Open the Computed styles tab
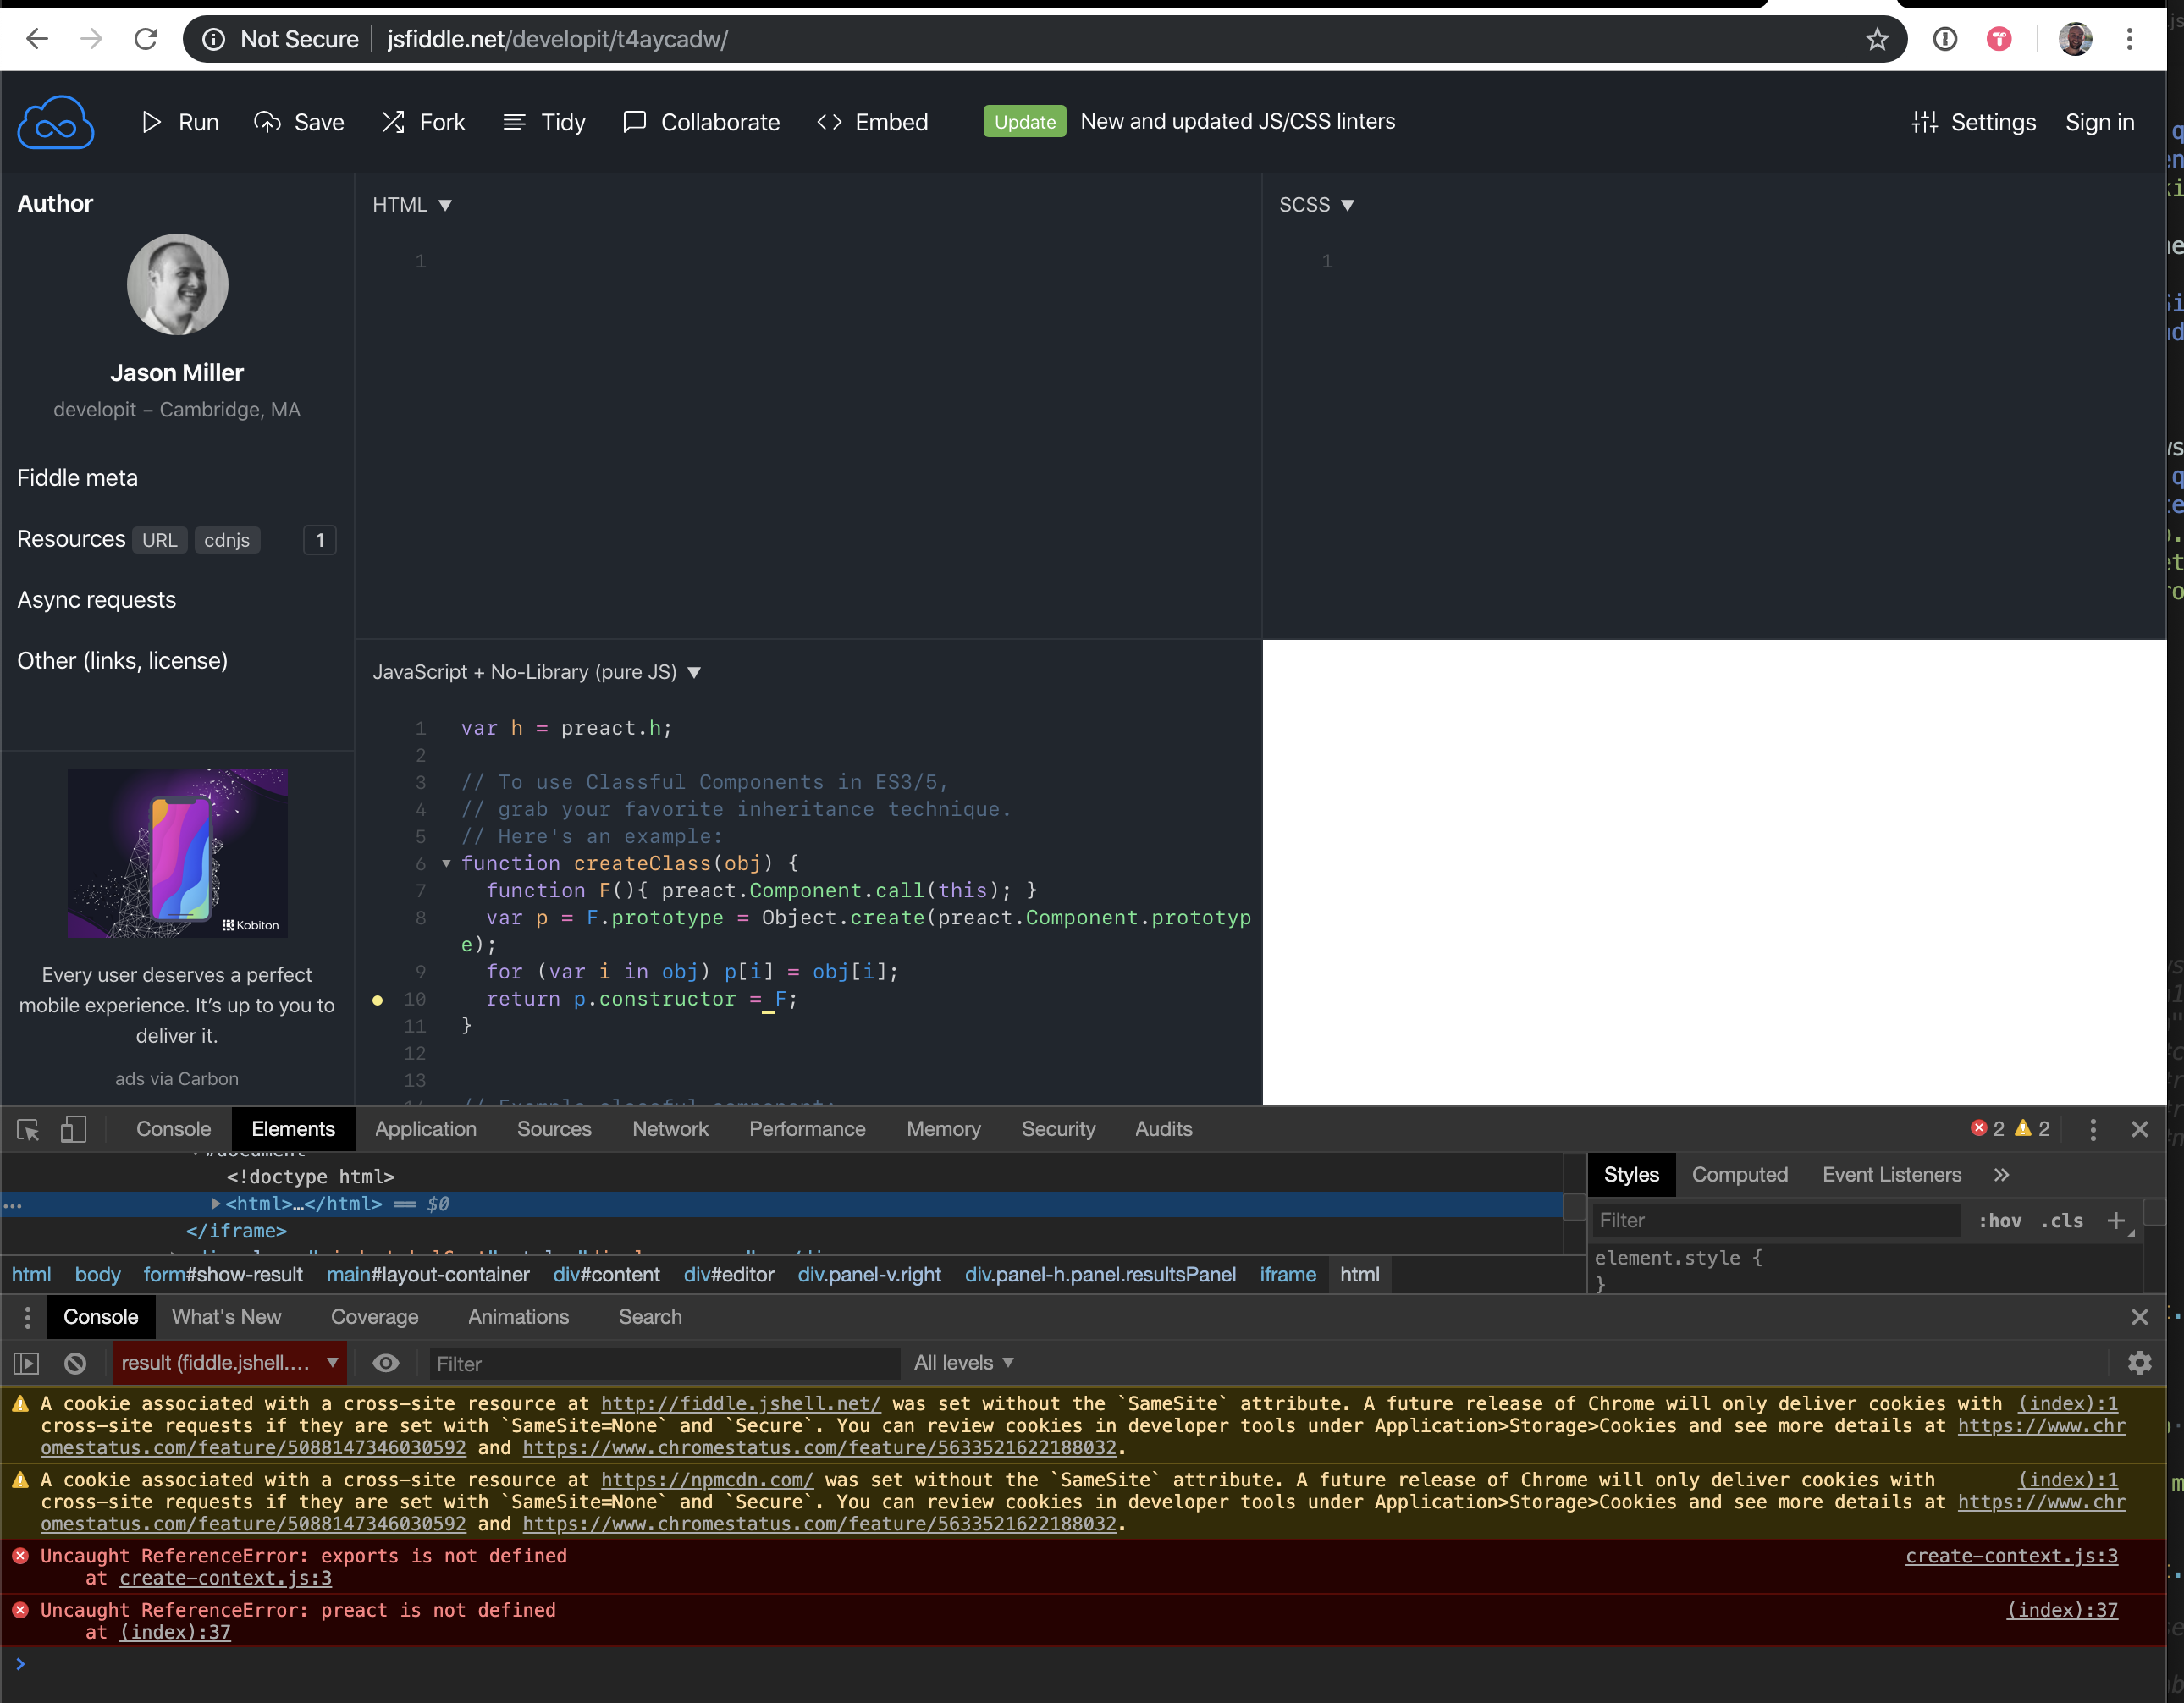Screen dimensions: 2184x1703 [x=1739, y=1175]
